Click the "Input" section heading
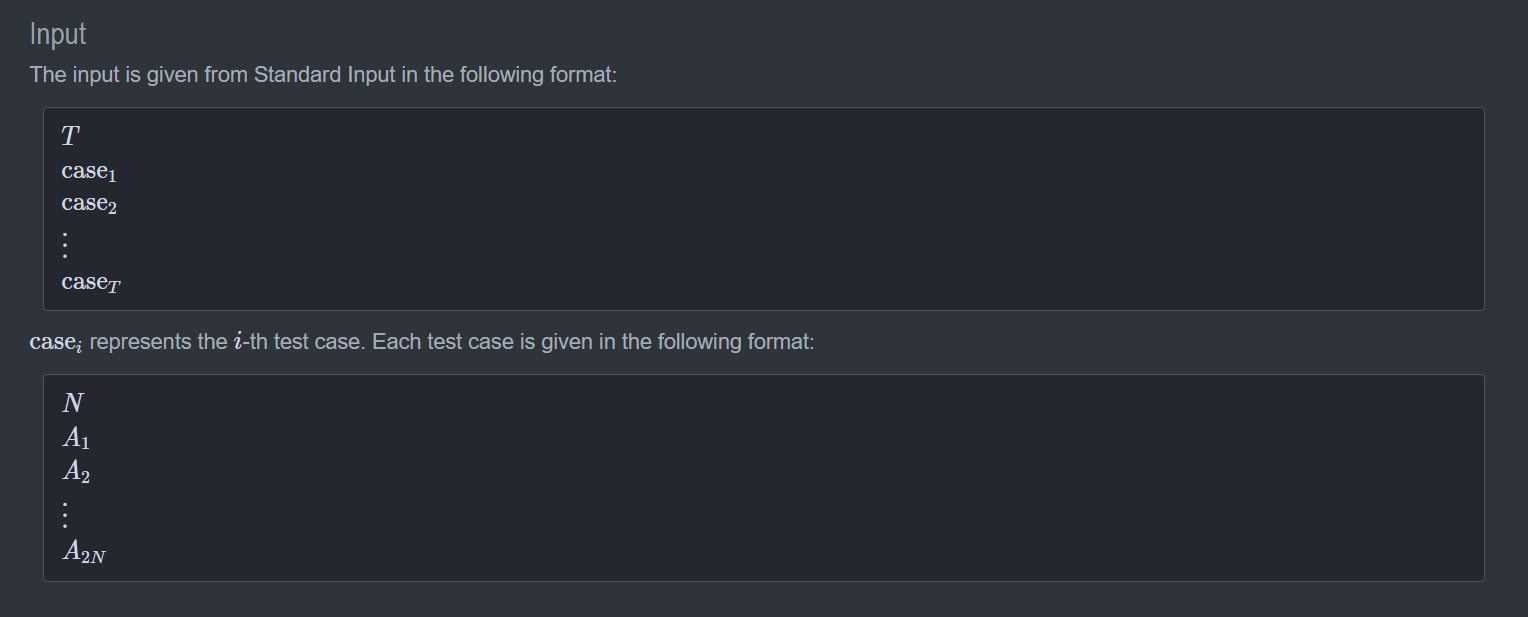The height and width of the screenshot is (617, 1528). click(x=58, y=34)
